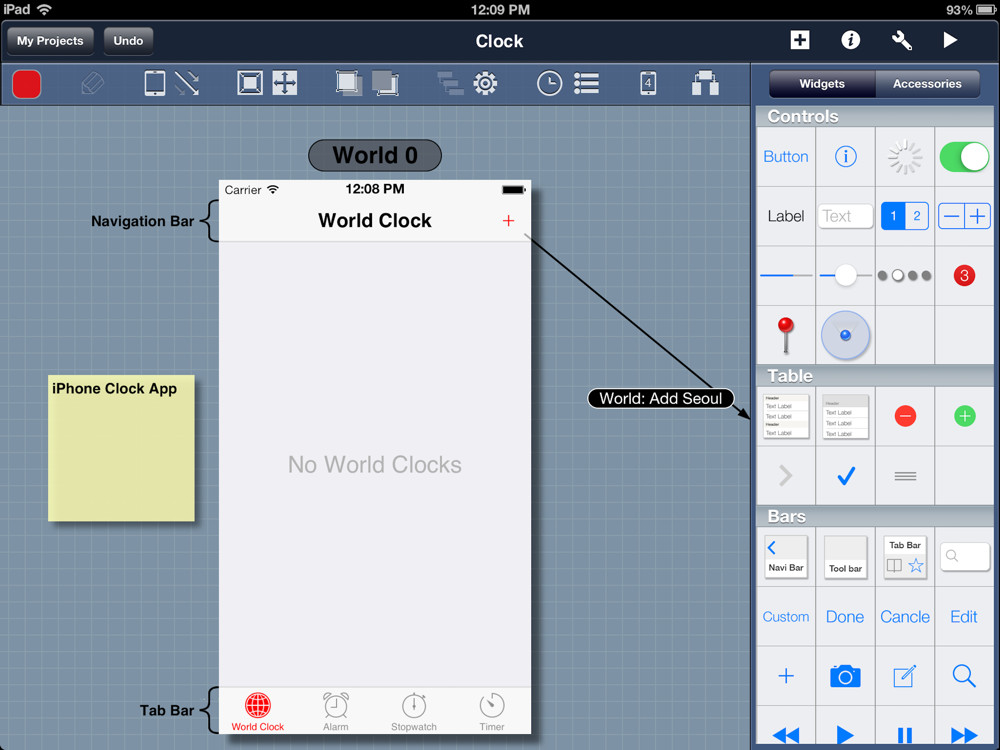Select the Cancle bar button widget

905,617
